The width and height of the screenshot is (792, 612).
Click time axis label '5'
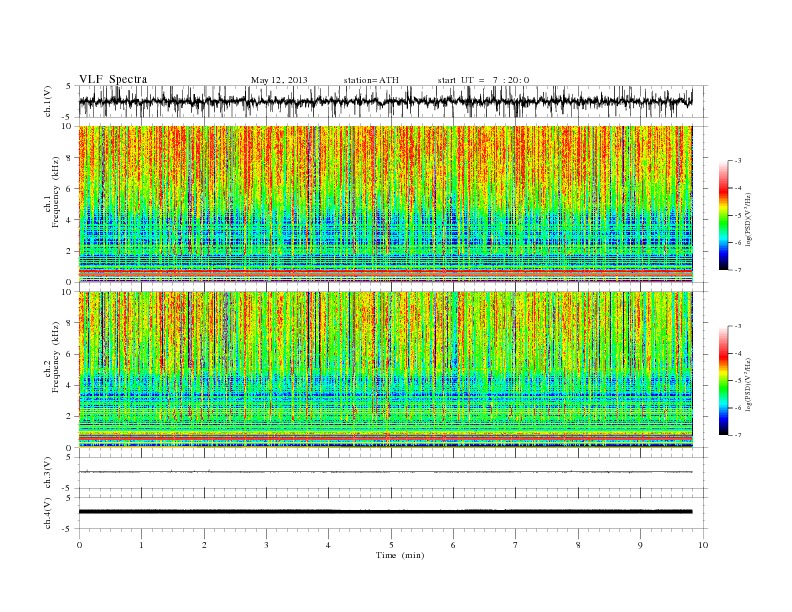tap(391, 545)
